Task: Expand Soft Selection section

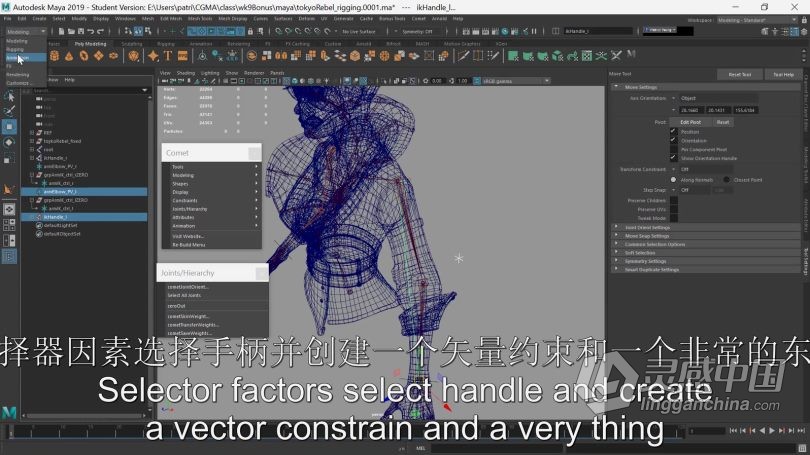Action: [x=705, y=253]
